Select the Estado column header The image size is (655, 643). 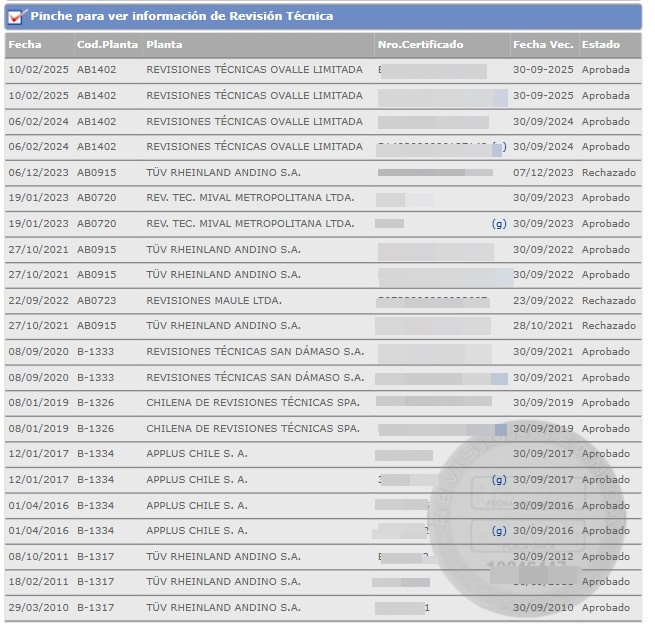tap(601, 45)
